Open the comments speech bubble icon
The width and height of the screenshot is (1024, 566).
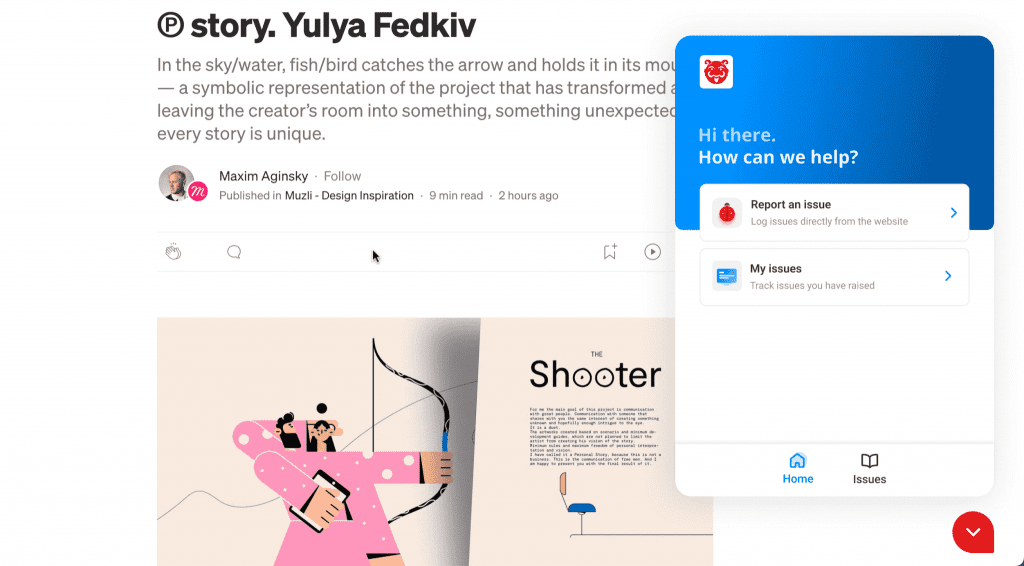pos(234,252)
